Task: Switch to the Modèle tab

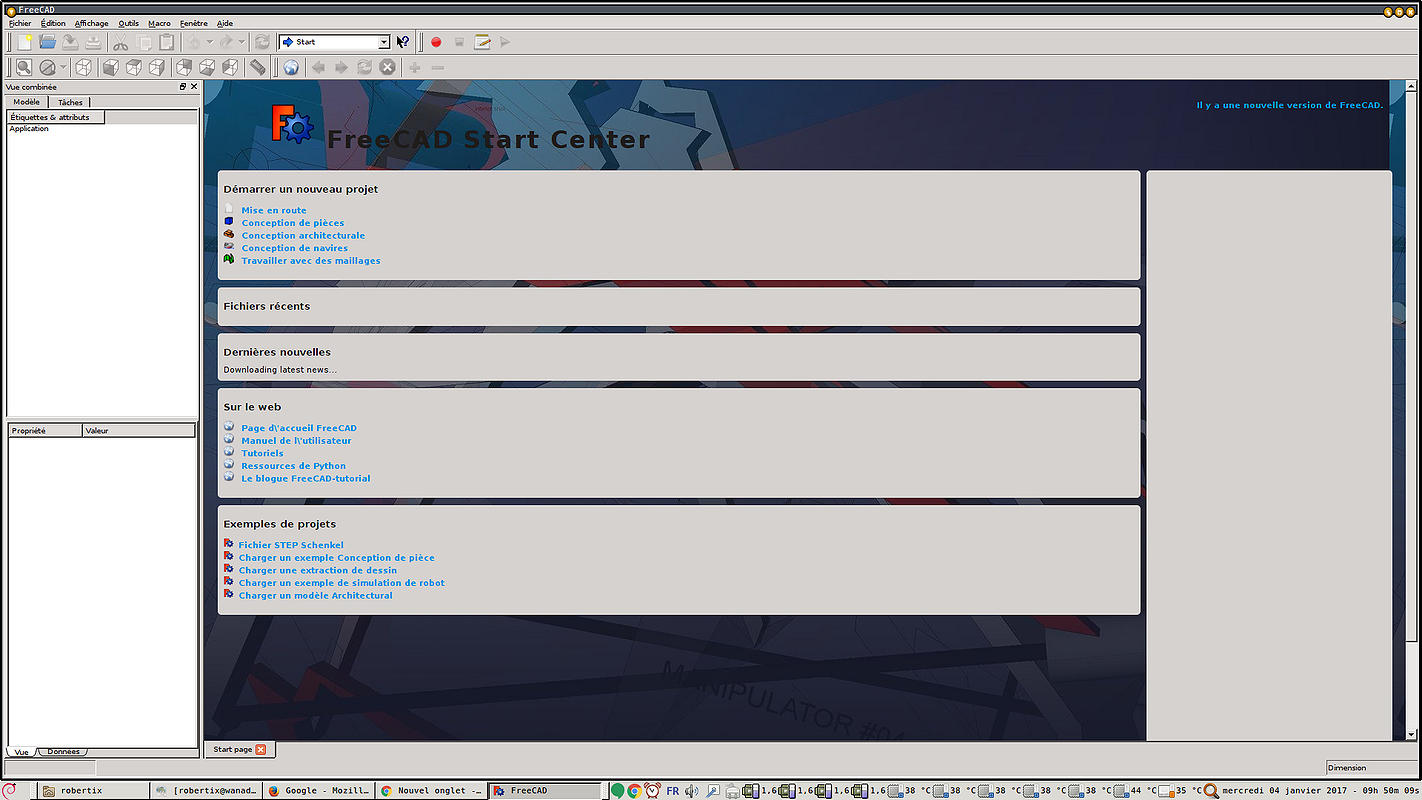Action: (x=27, y=102)
